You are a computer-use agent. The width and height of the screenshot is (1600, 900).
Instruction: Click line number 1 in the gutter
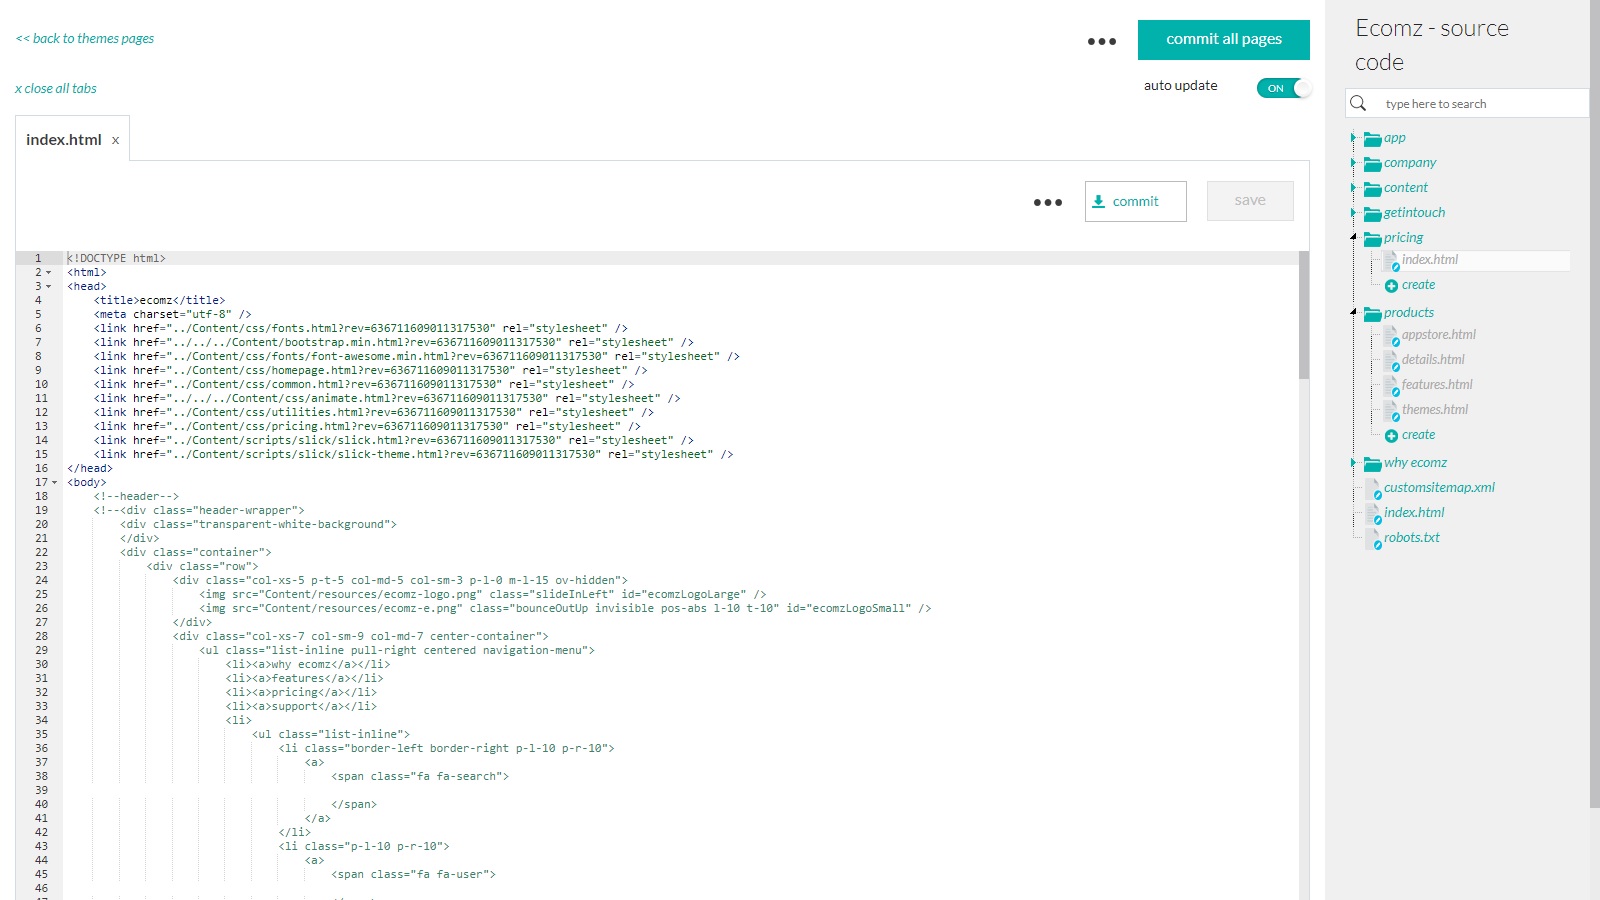tap(38, 259)
